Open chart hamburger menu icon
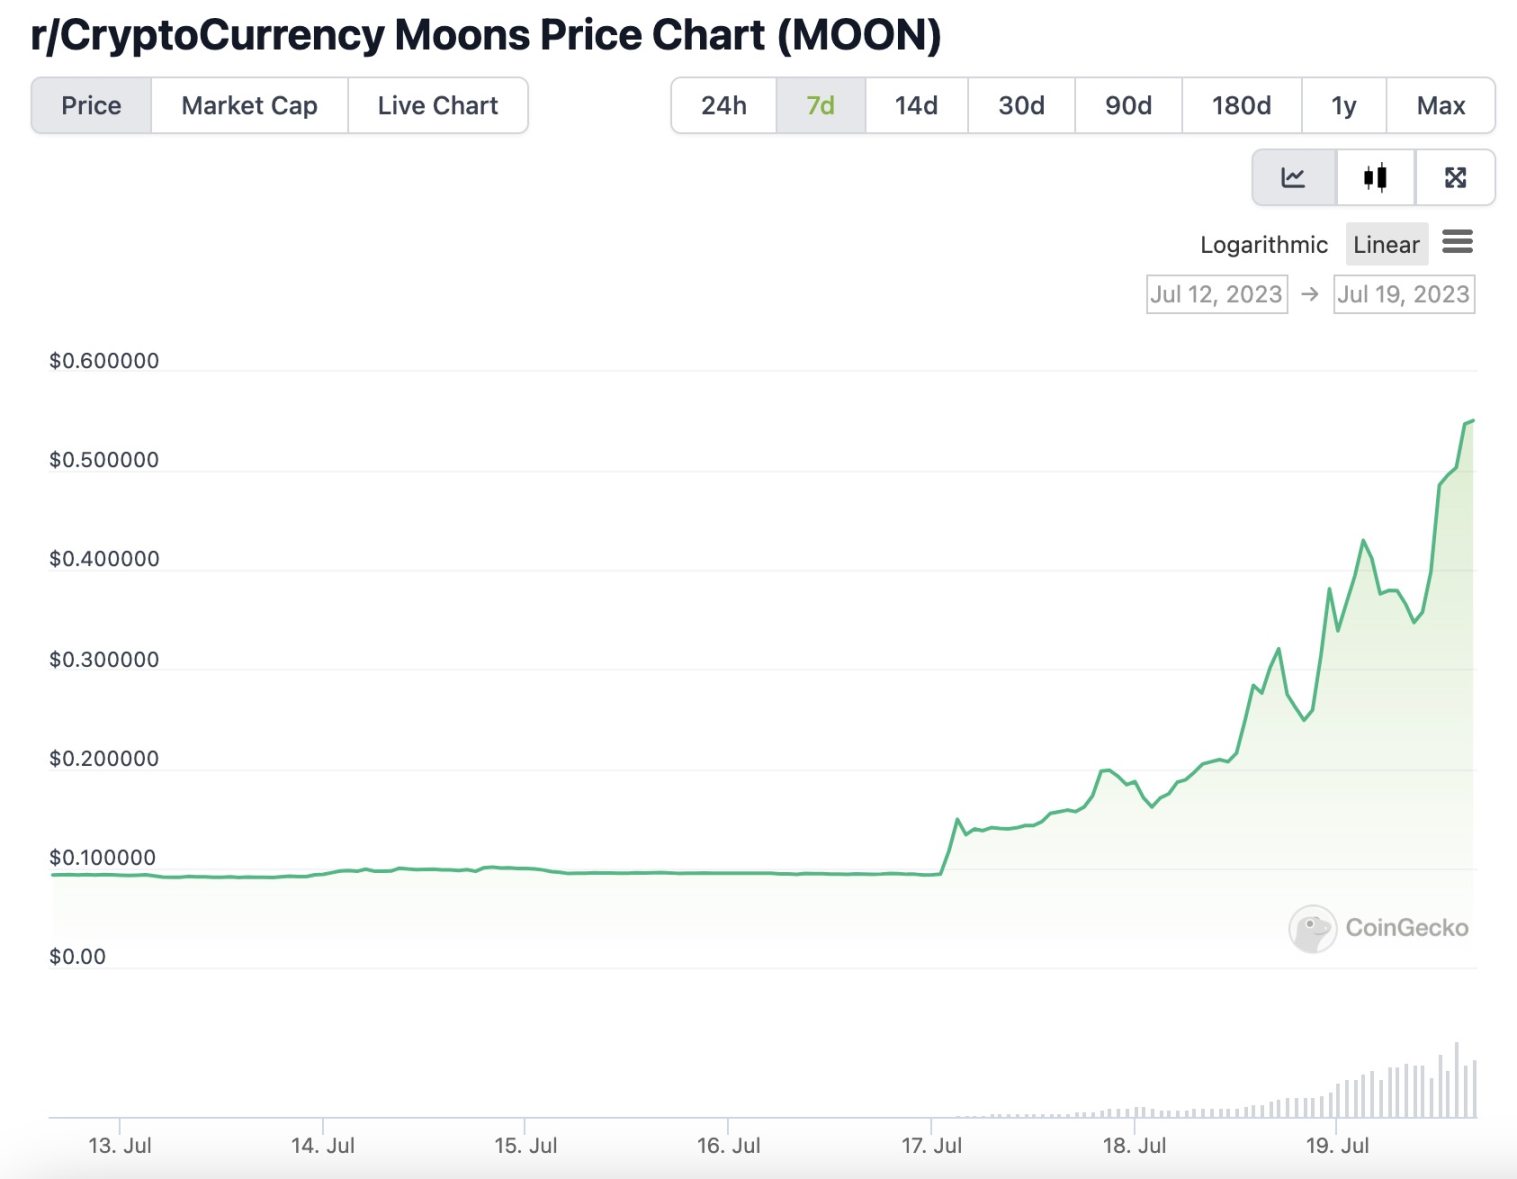The width and height of the screenshot is (1517, 1179). 1457,241
